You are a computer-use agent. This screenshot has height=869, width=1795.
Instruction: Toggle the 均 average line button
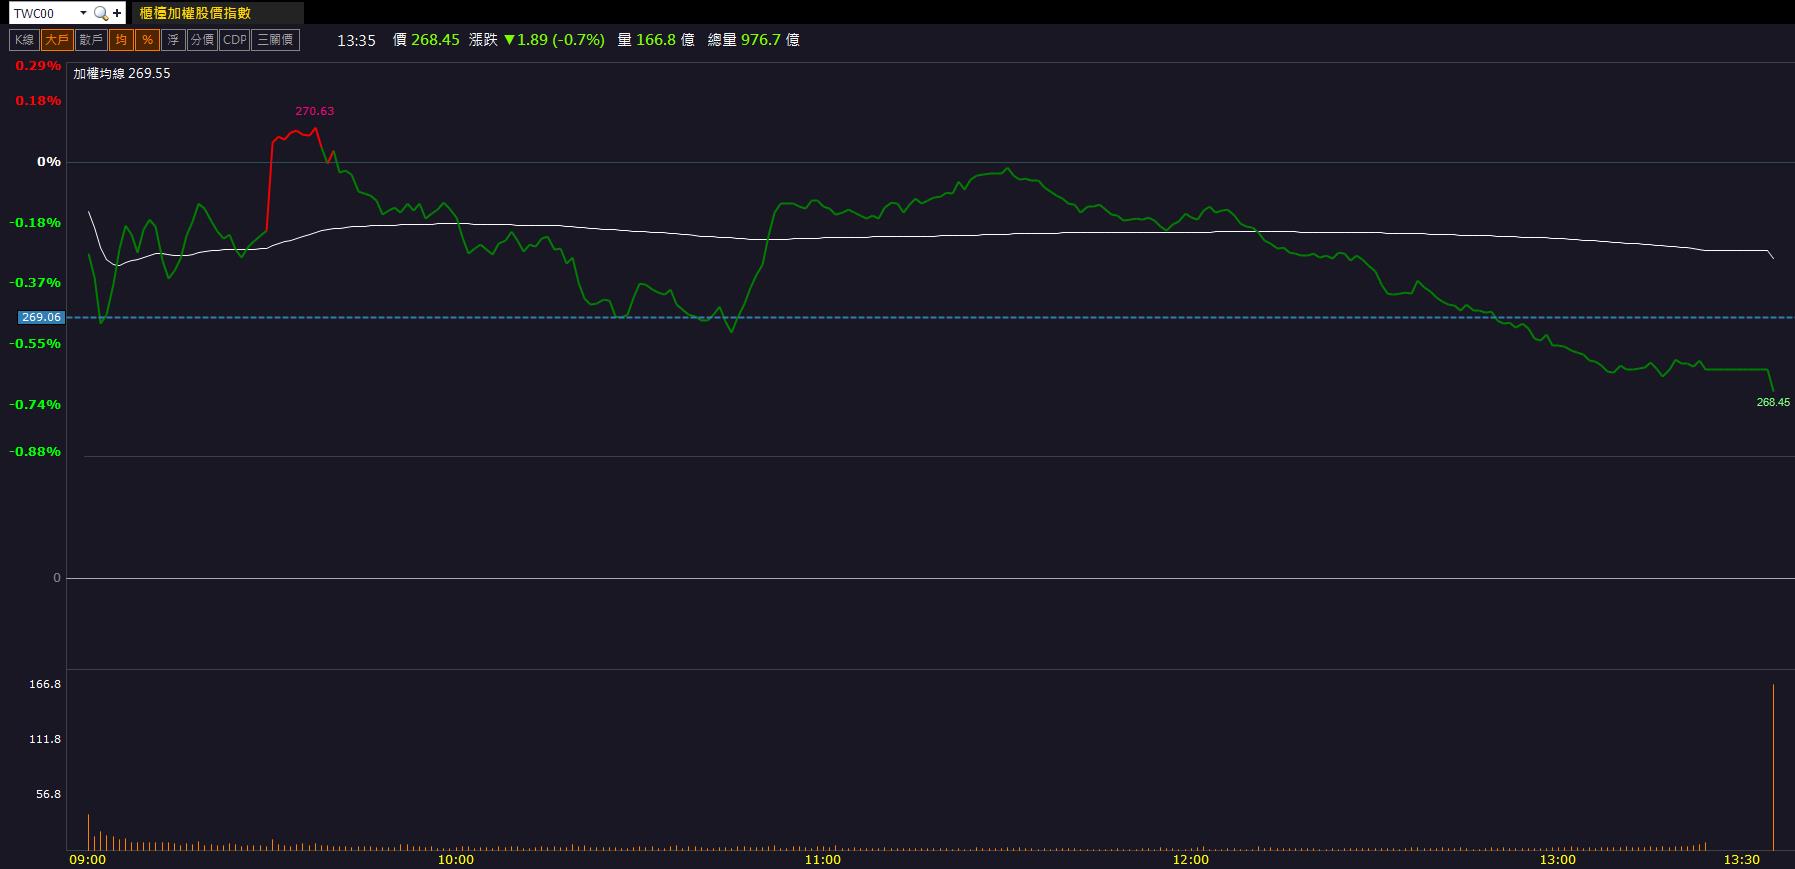click(x=121, y=40)
